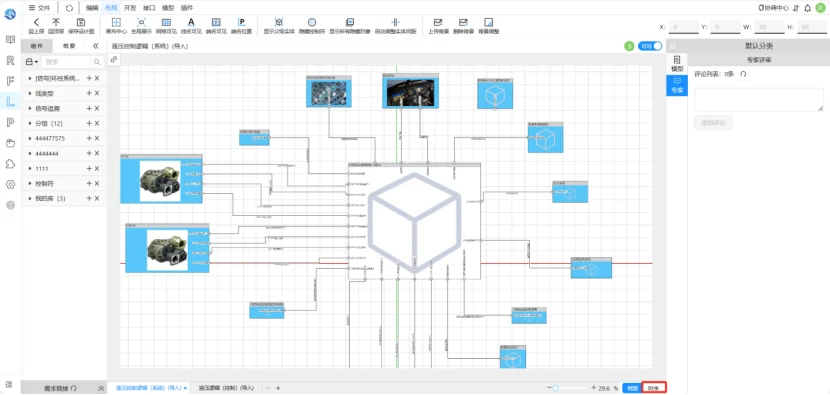Expand the [信号]环控系统 tree group

(x=30, y=78)
